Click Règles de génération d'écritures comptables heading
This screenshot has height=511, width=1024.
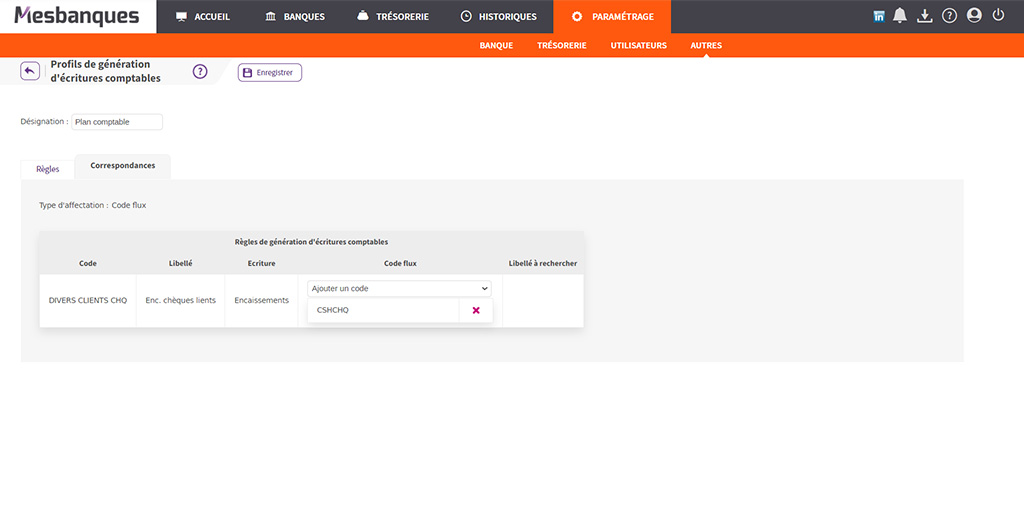click(312, 242)
